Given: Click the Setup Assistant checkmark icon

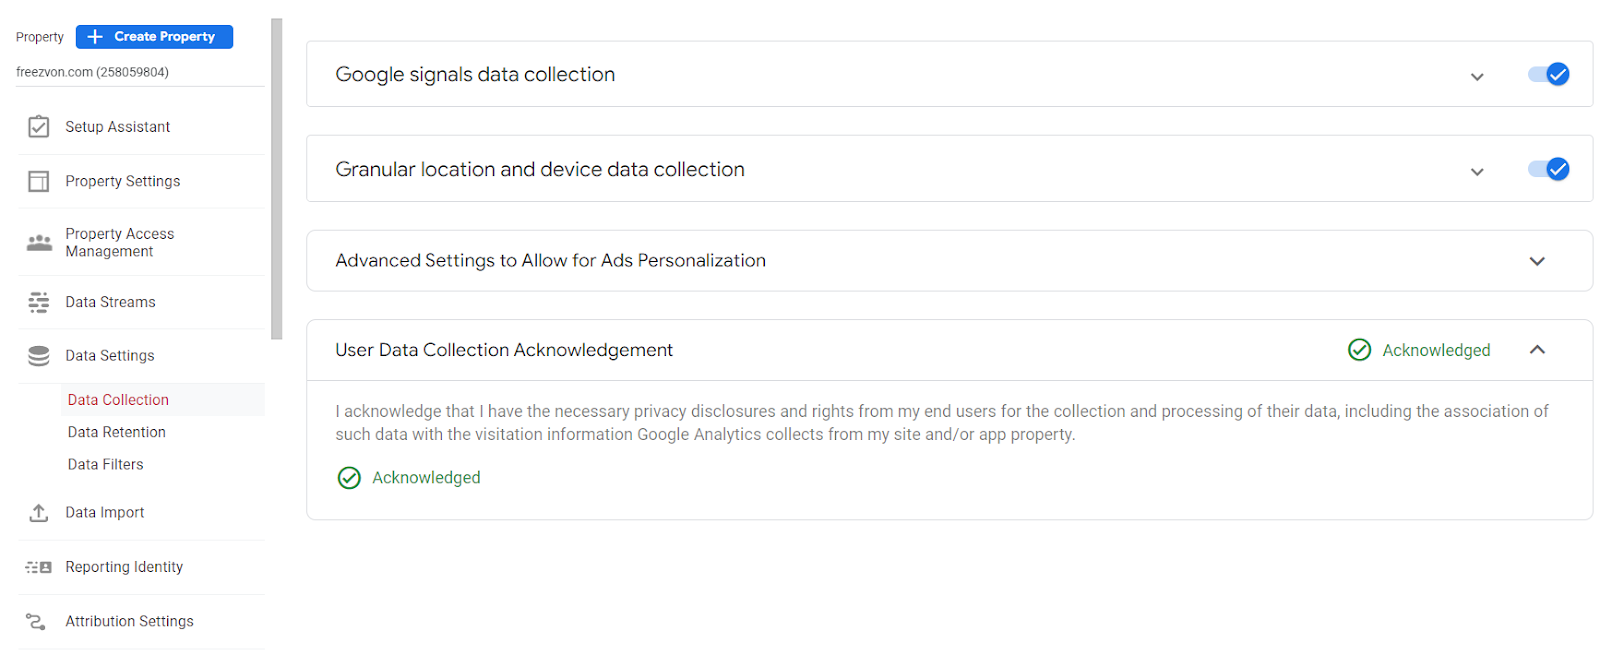Looking at the screenshot, I should 39,127.
